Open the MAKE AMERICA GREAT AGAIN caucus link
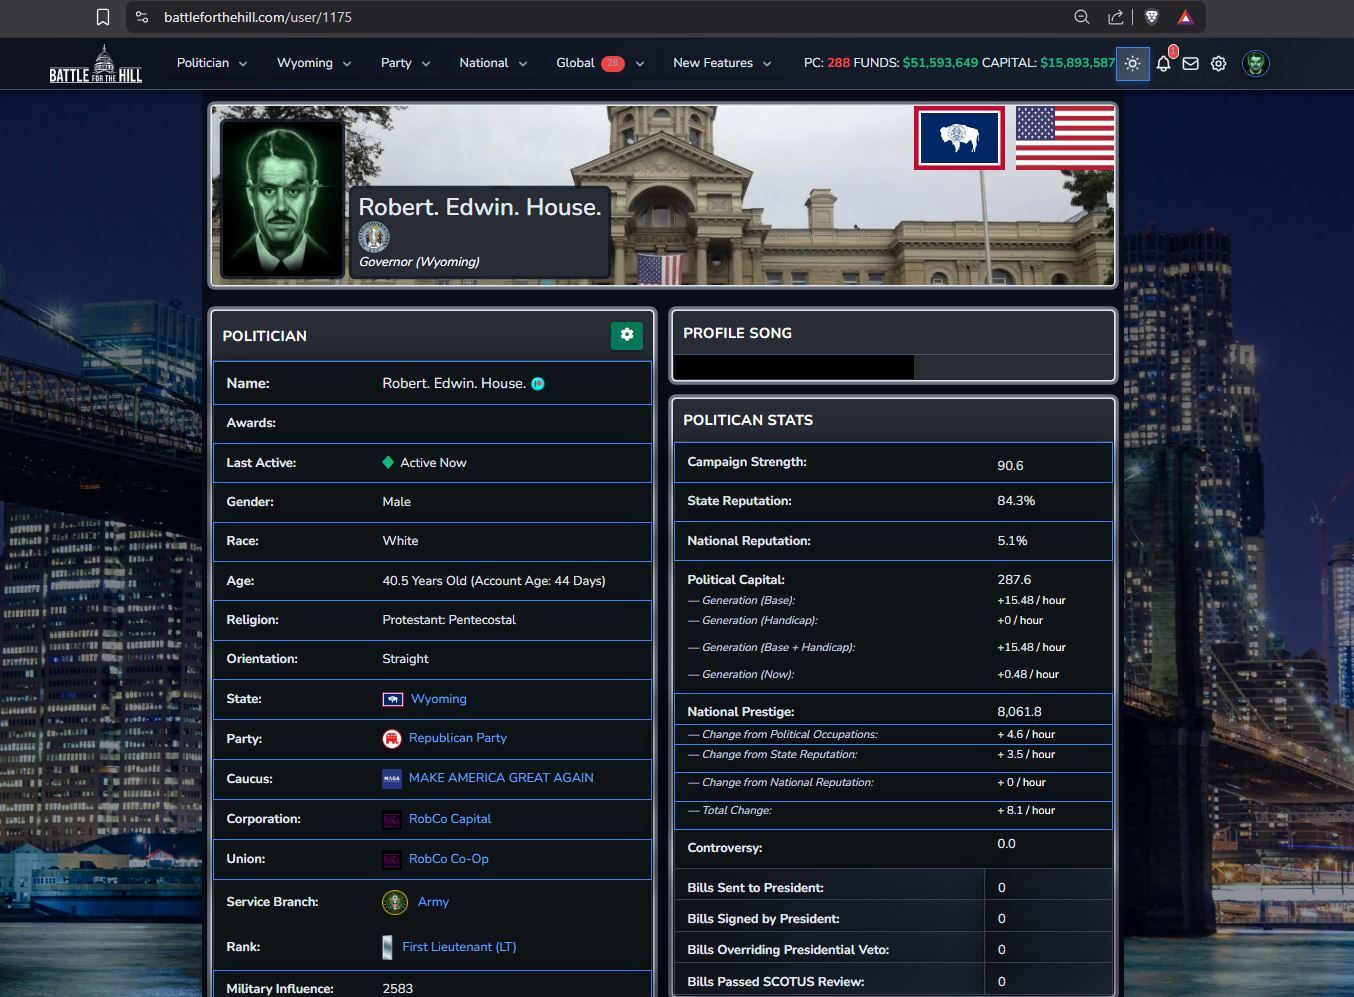 pyautogui.click(x=500, y=778)
